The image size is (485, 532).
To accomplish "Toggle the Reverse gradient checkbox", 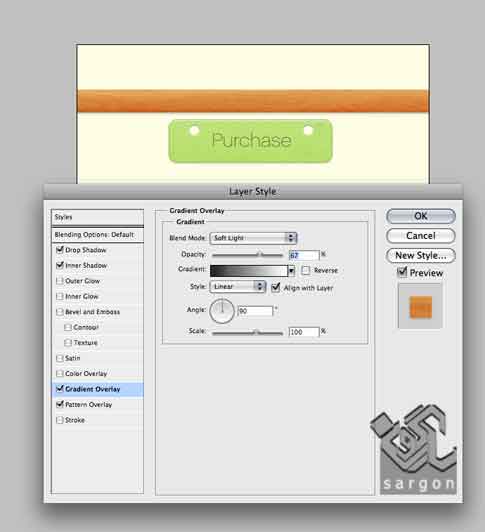I will coord(306,270).
